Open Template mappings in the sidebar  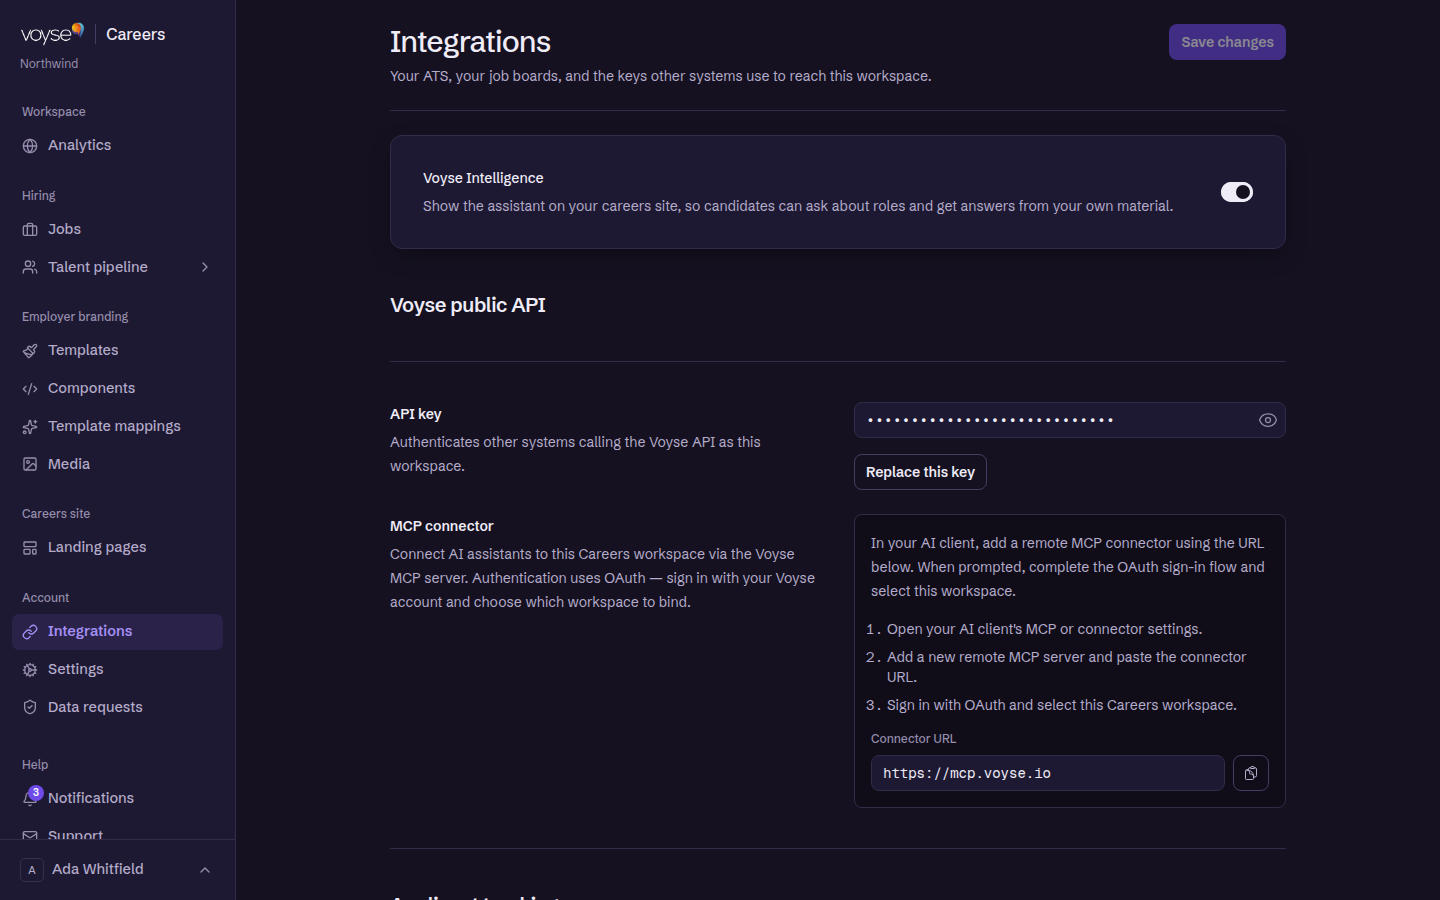point(117,427)
